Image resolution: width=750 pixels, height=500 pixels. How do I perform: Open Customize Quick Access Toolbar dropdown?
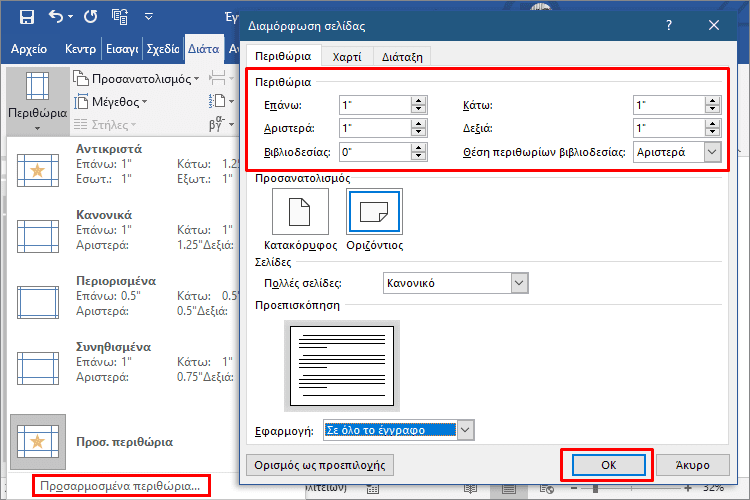pos(149,17)
